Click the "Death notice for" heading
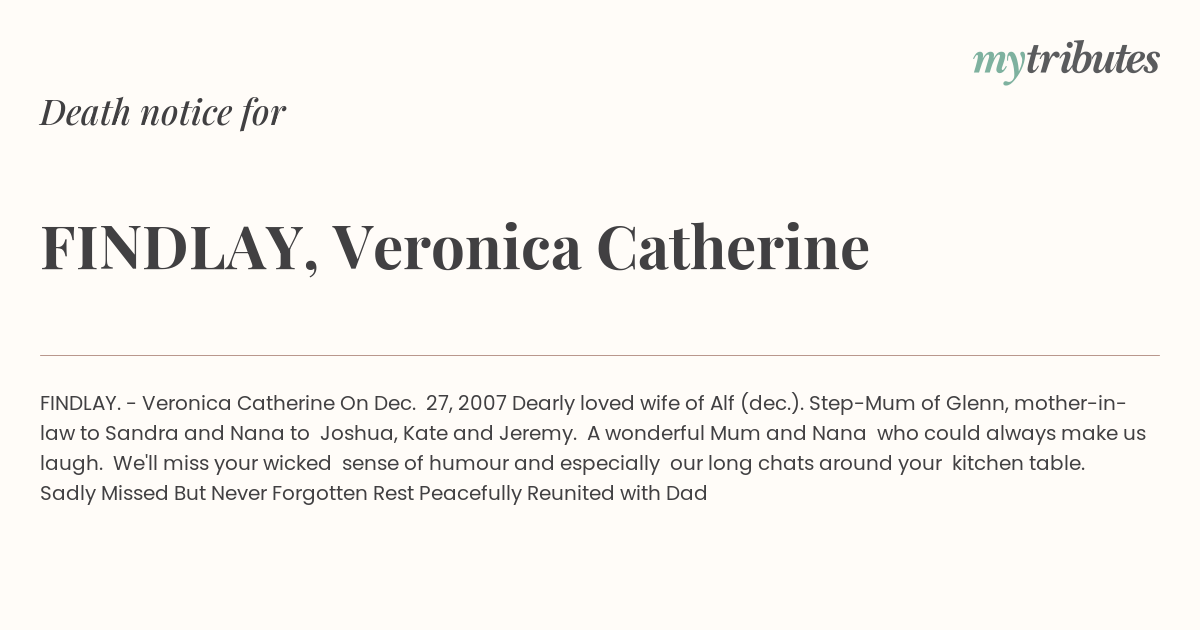 [x=163, y=113]
